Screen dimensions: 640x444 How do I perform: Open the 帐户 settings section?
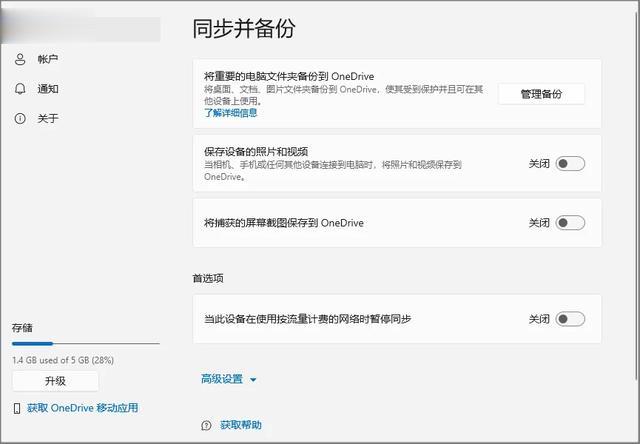click(48, 59)
